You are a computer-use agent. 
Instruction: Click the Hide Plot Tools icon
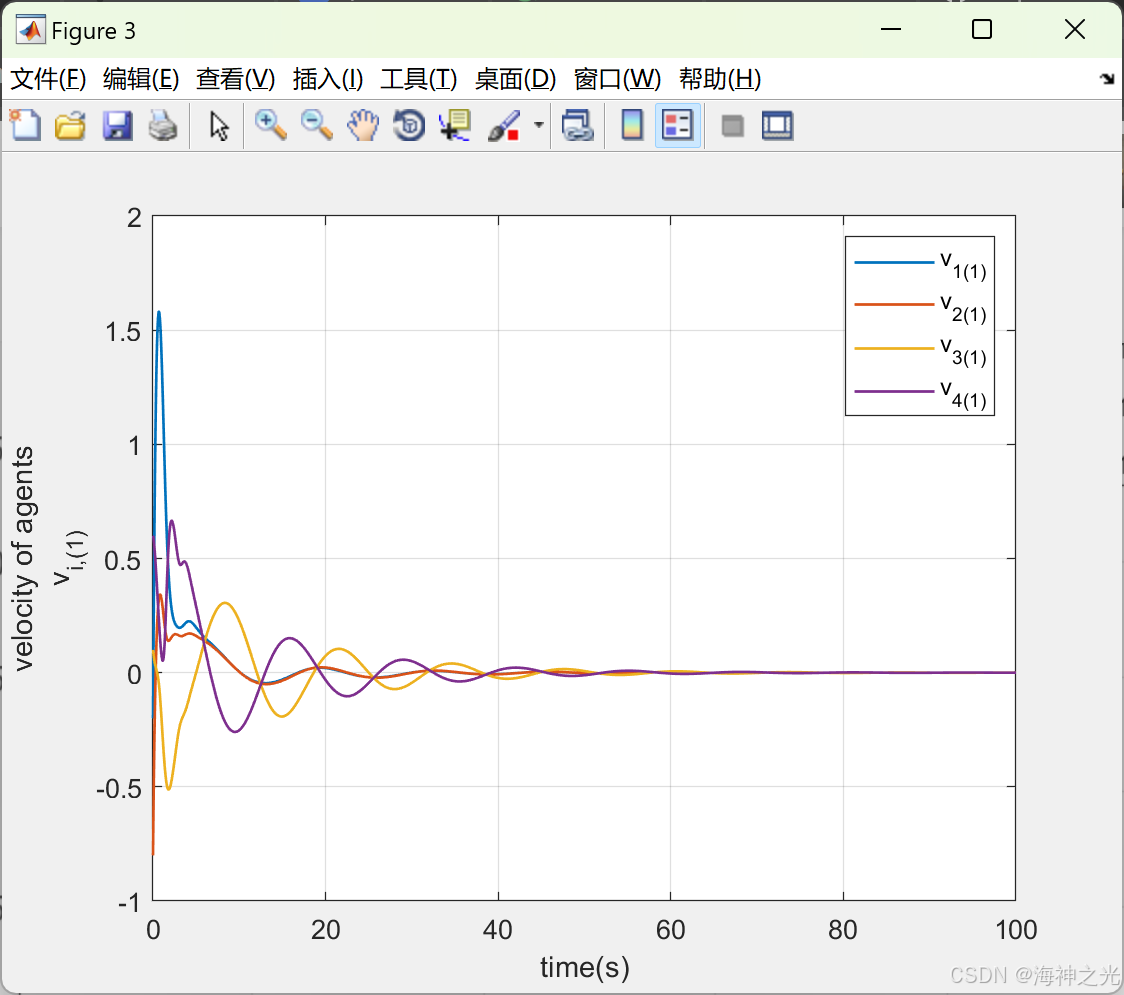[x=732, y=126]
